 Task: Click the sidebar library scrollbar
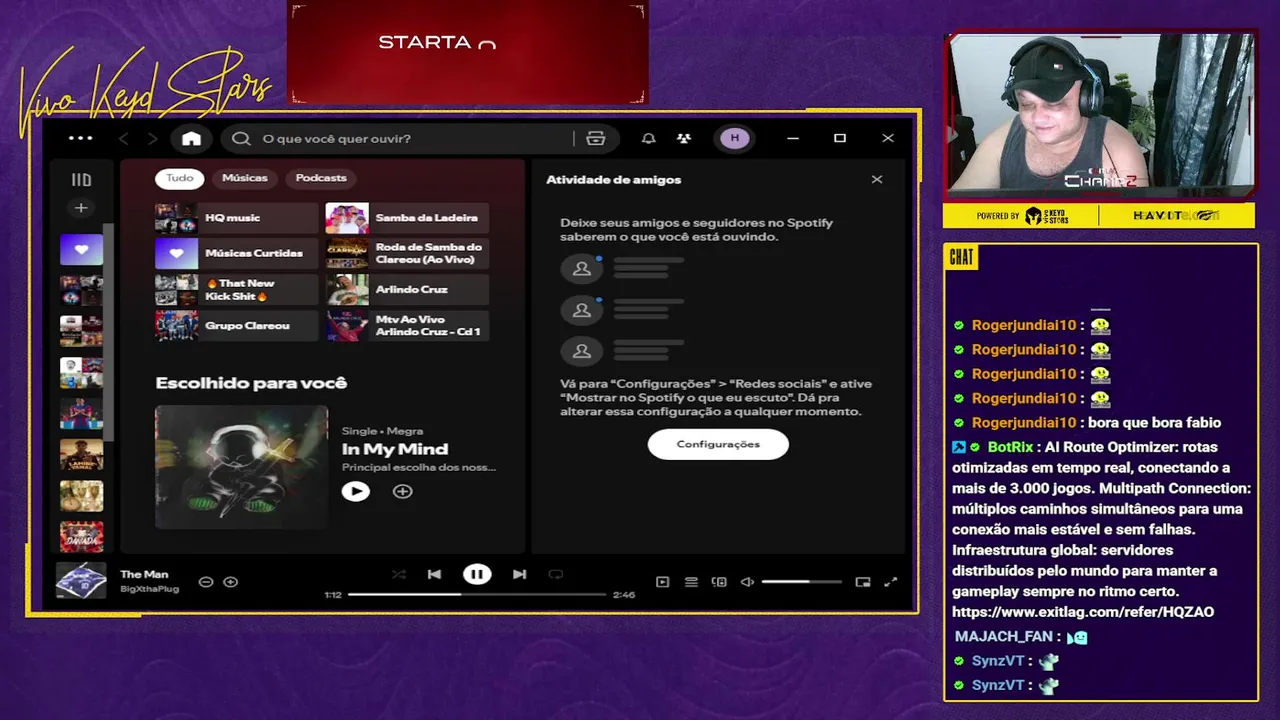(x=110, y=330)
